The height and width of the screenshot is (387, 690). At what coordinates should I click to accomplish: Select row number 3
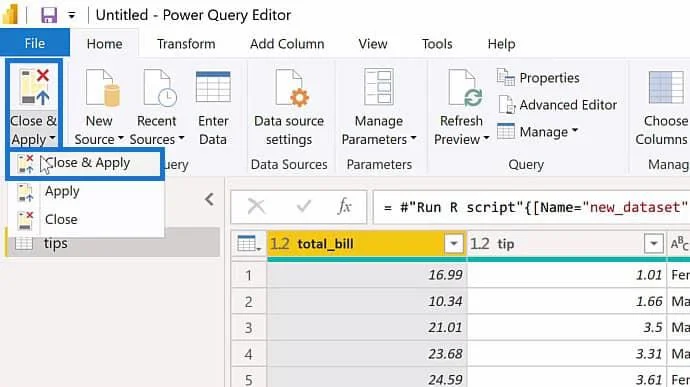tap(249, 328)
